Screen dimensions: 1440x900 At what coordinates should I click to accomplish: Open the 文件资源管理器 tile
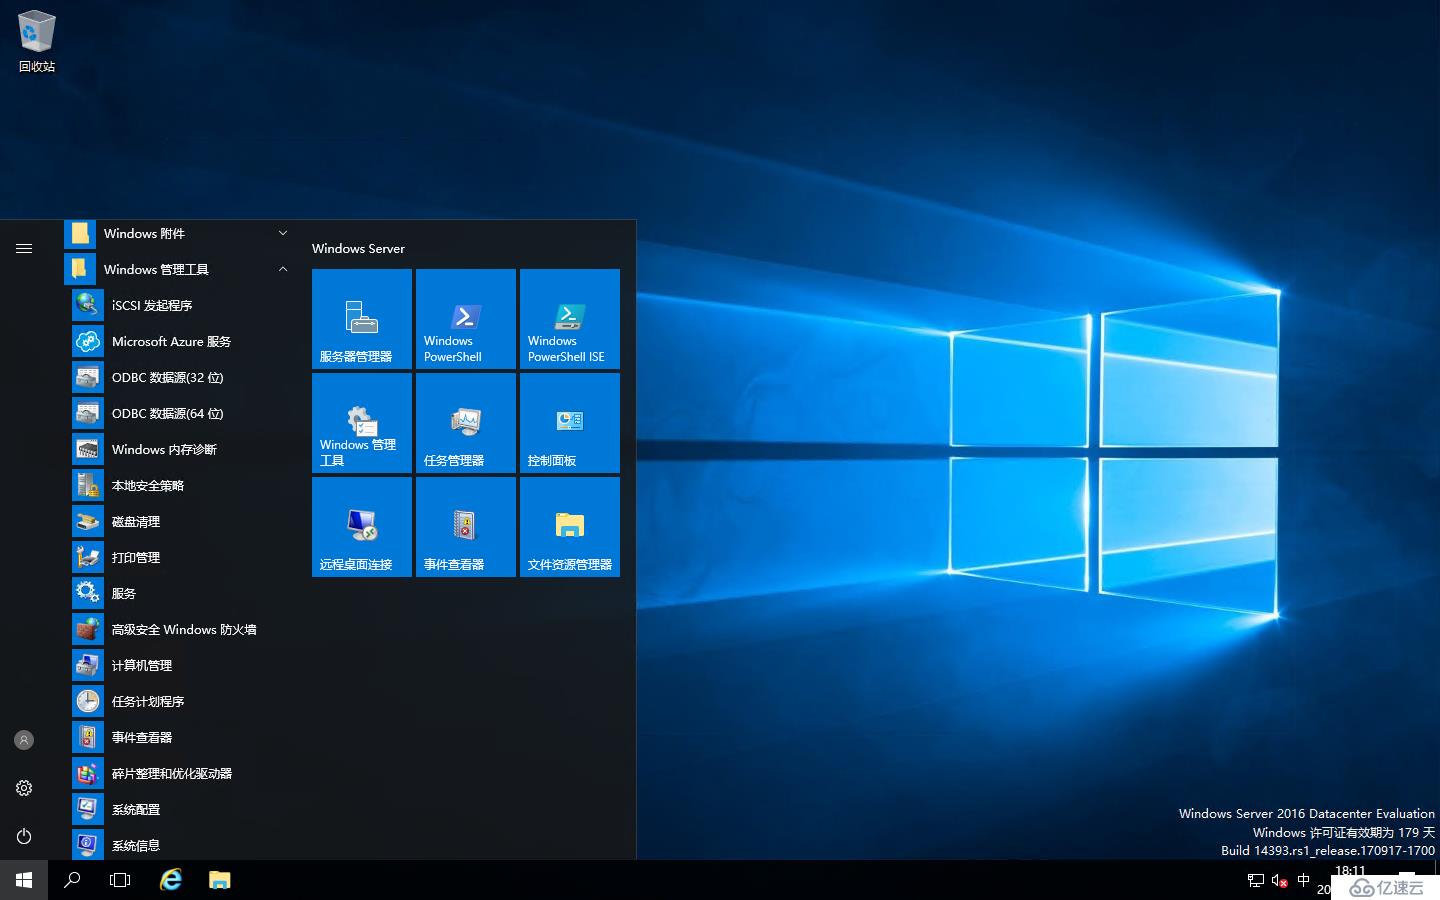tap(570, 527)
